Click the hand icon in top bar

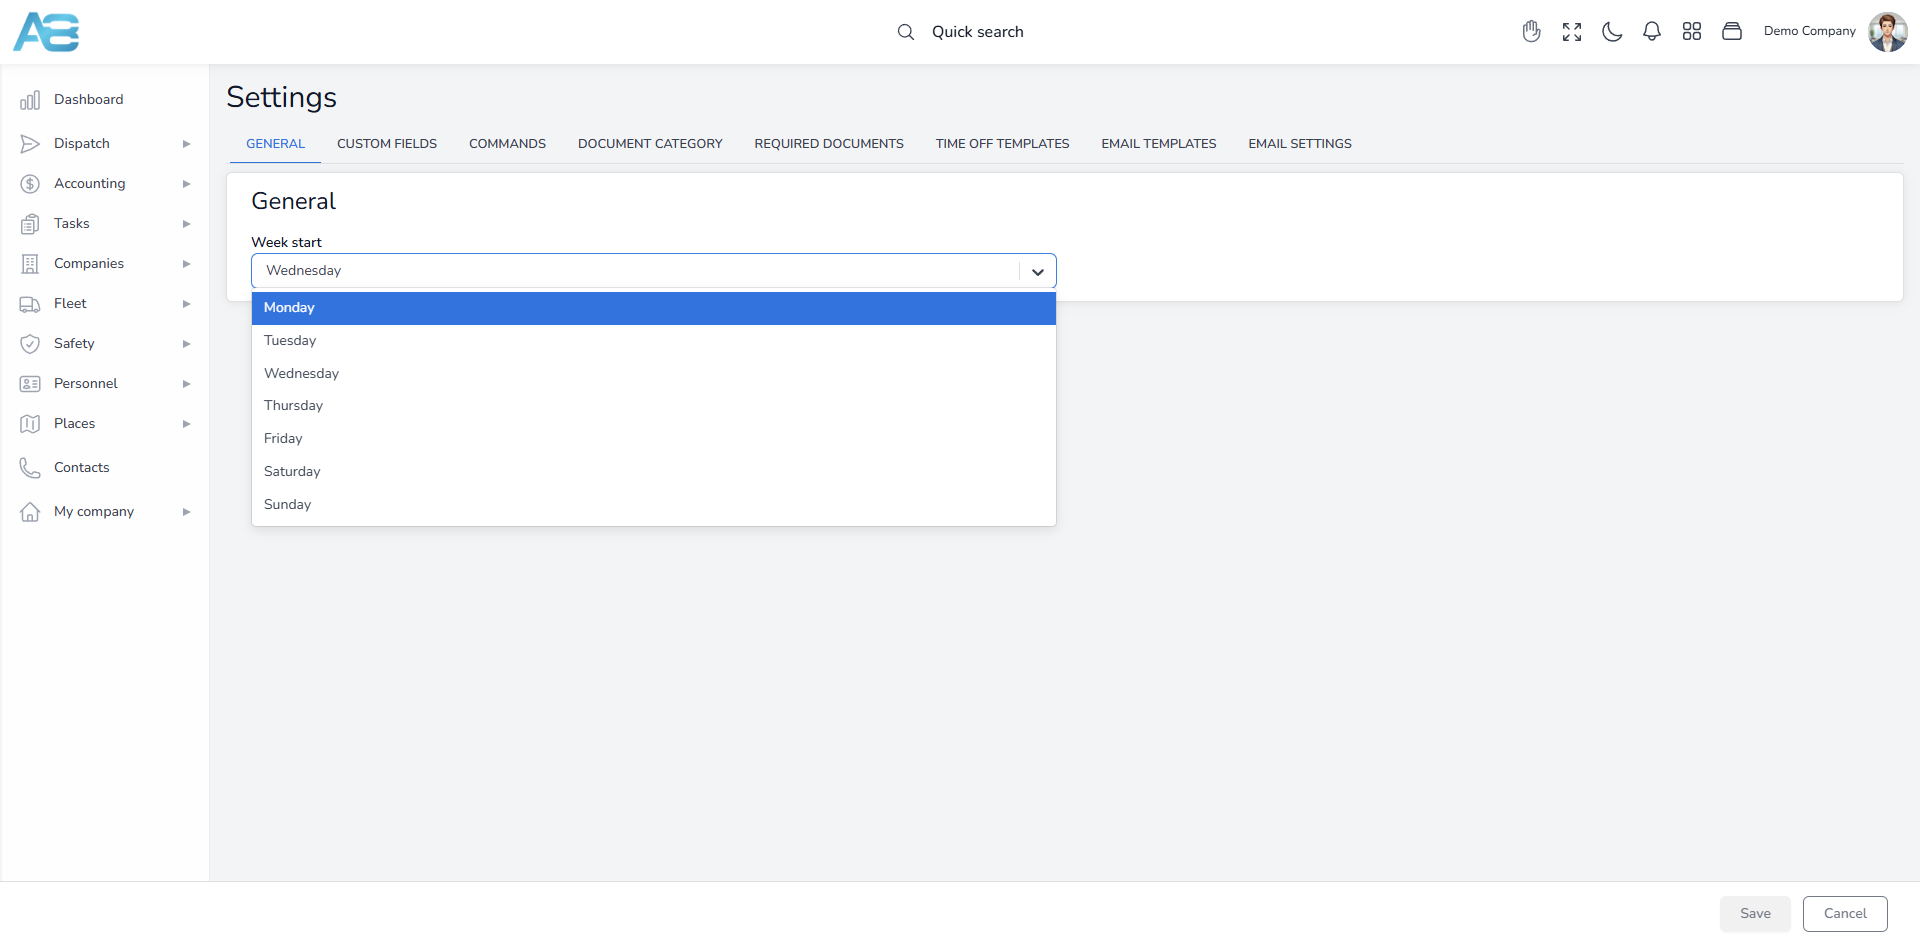[1532, 32]
